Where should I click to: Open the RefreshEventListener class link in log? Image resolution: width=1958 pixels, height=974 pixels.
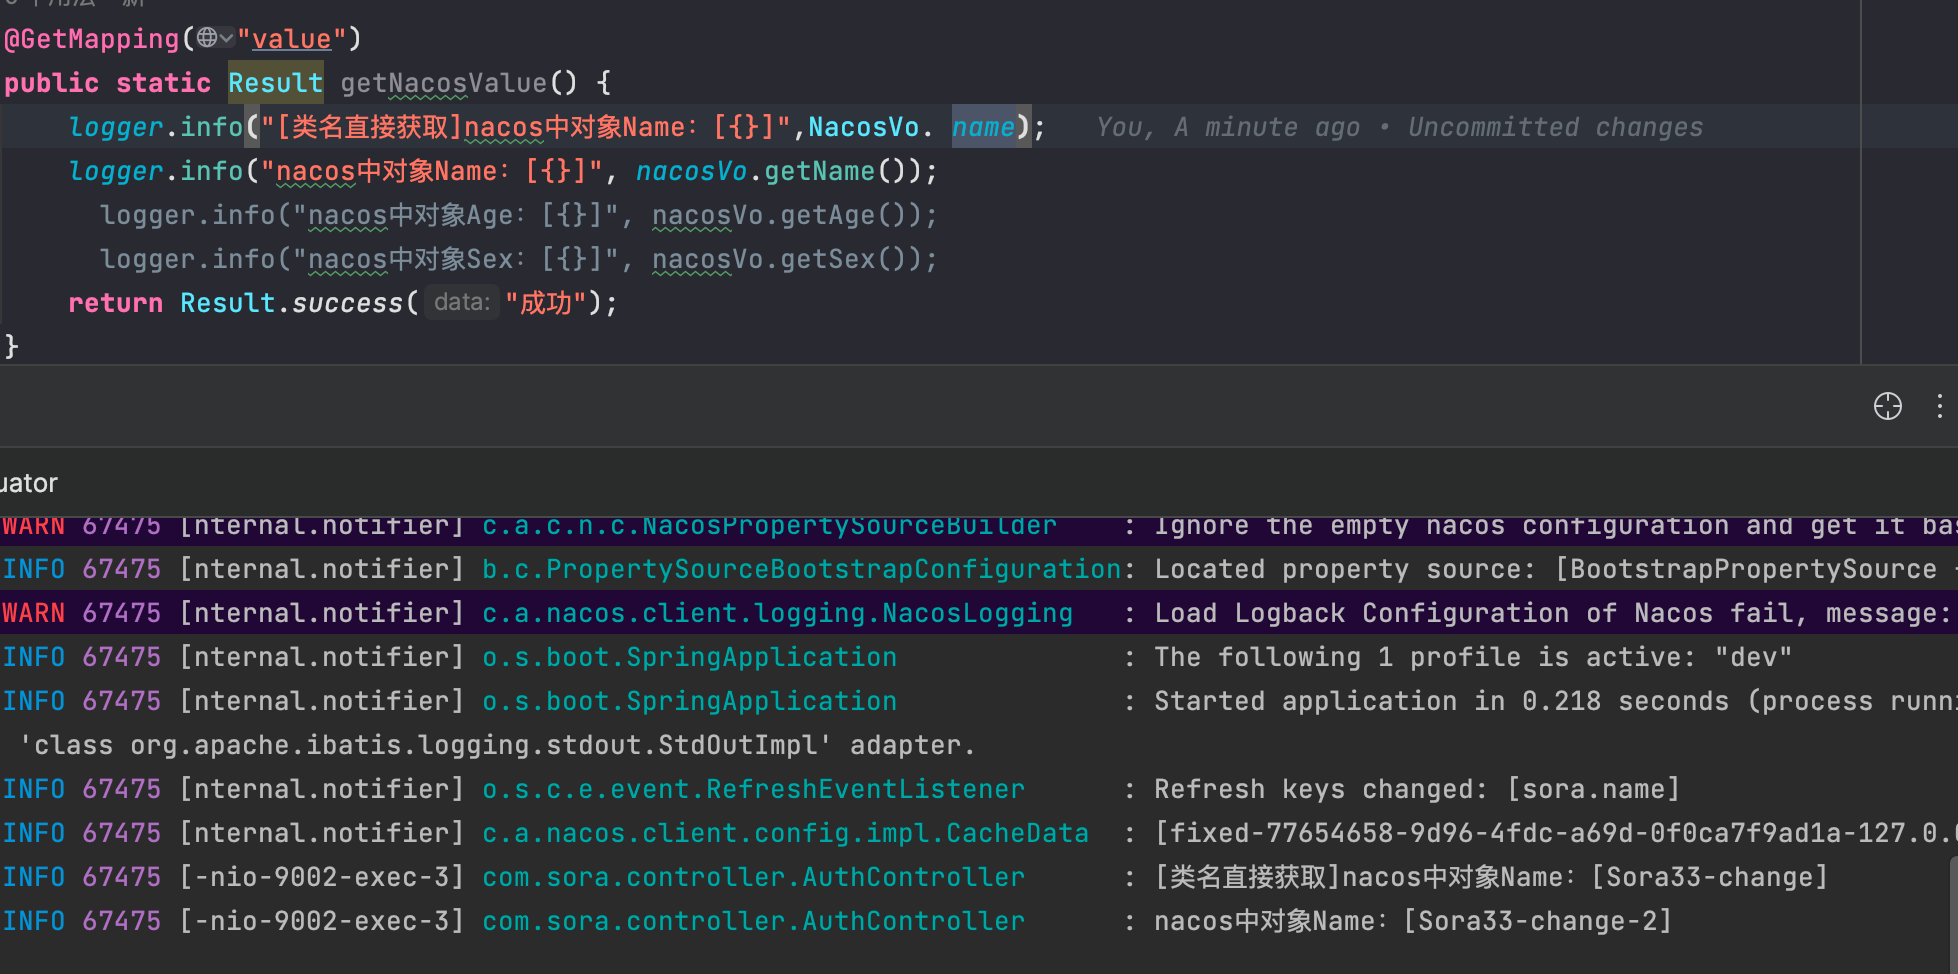[753, 789]
